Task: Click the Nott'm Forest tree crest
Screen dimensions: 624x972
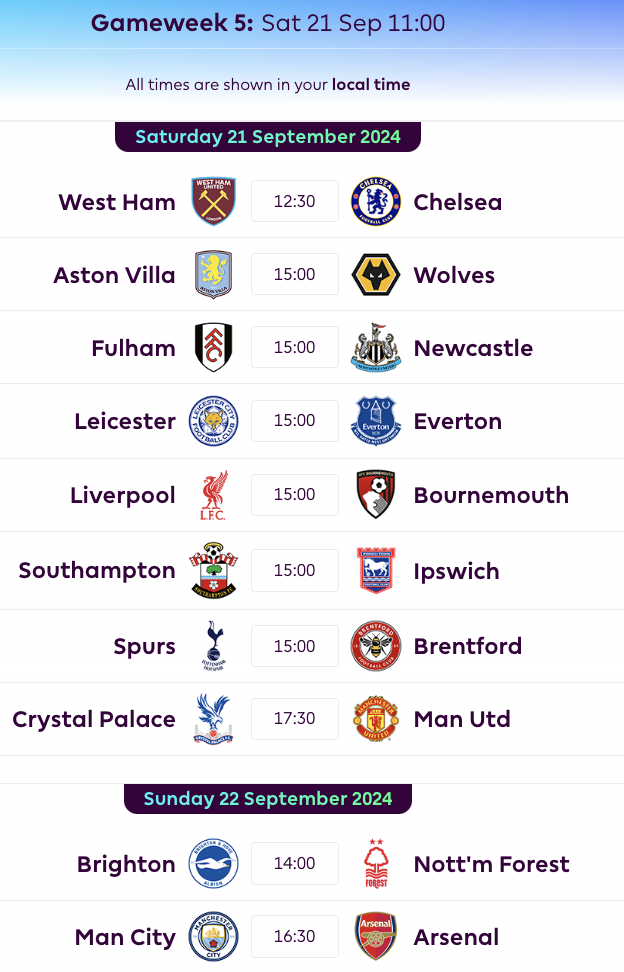Action: (x=376, y=863)
